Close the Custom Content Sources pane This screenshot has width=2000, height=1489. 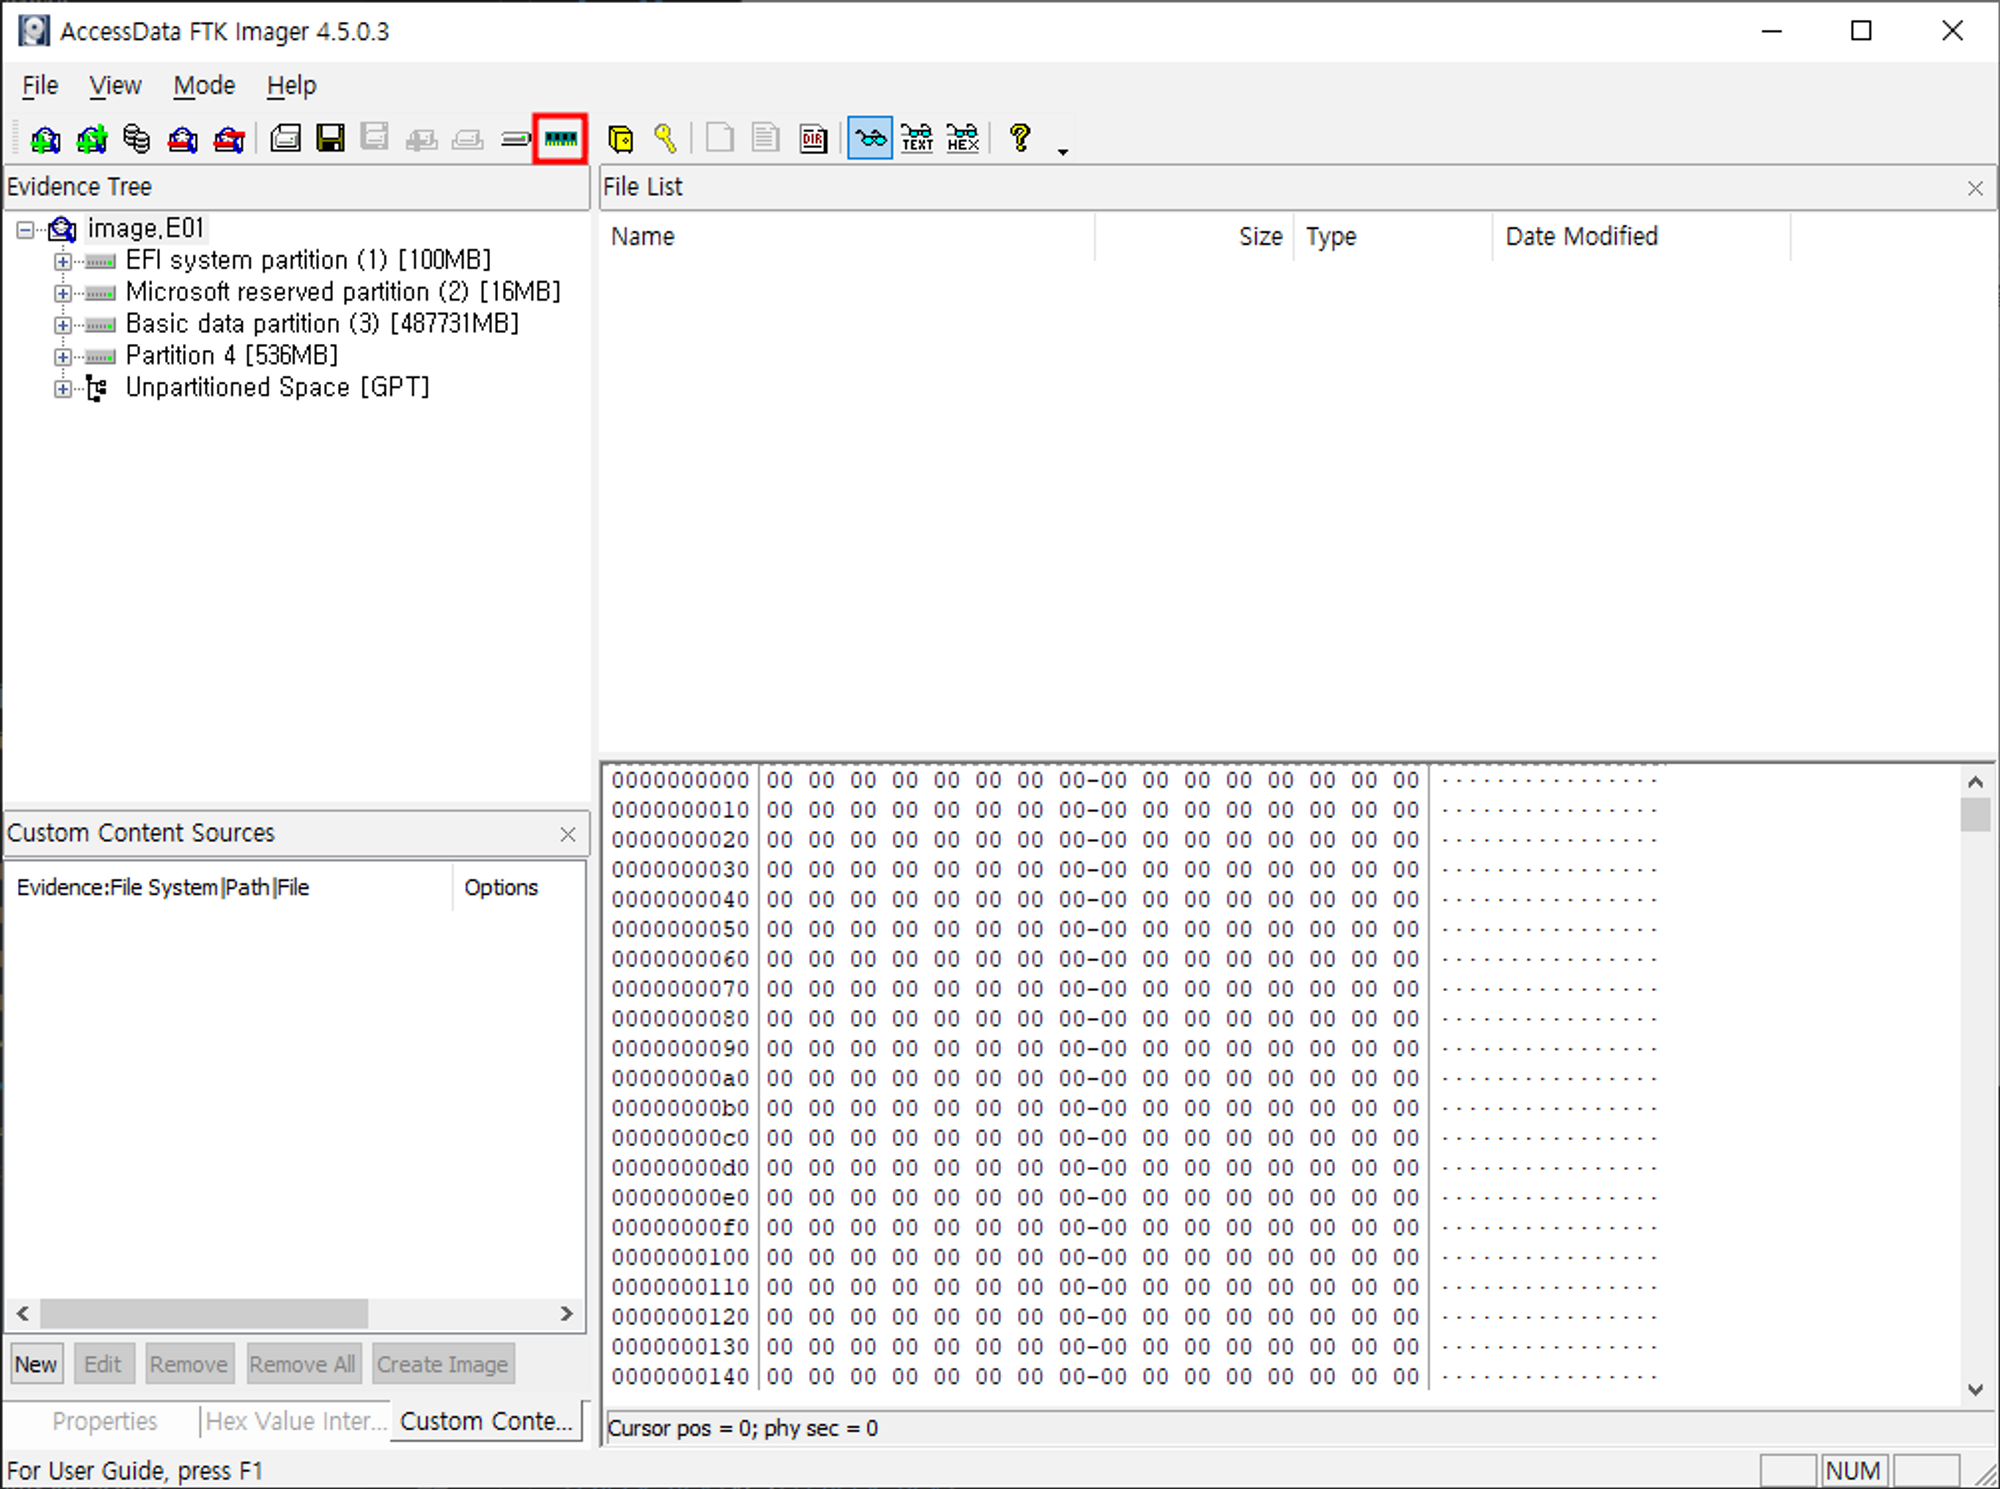pos(568,834)
